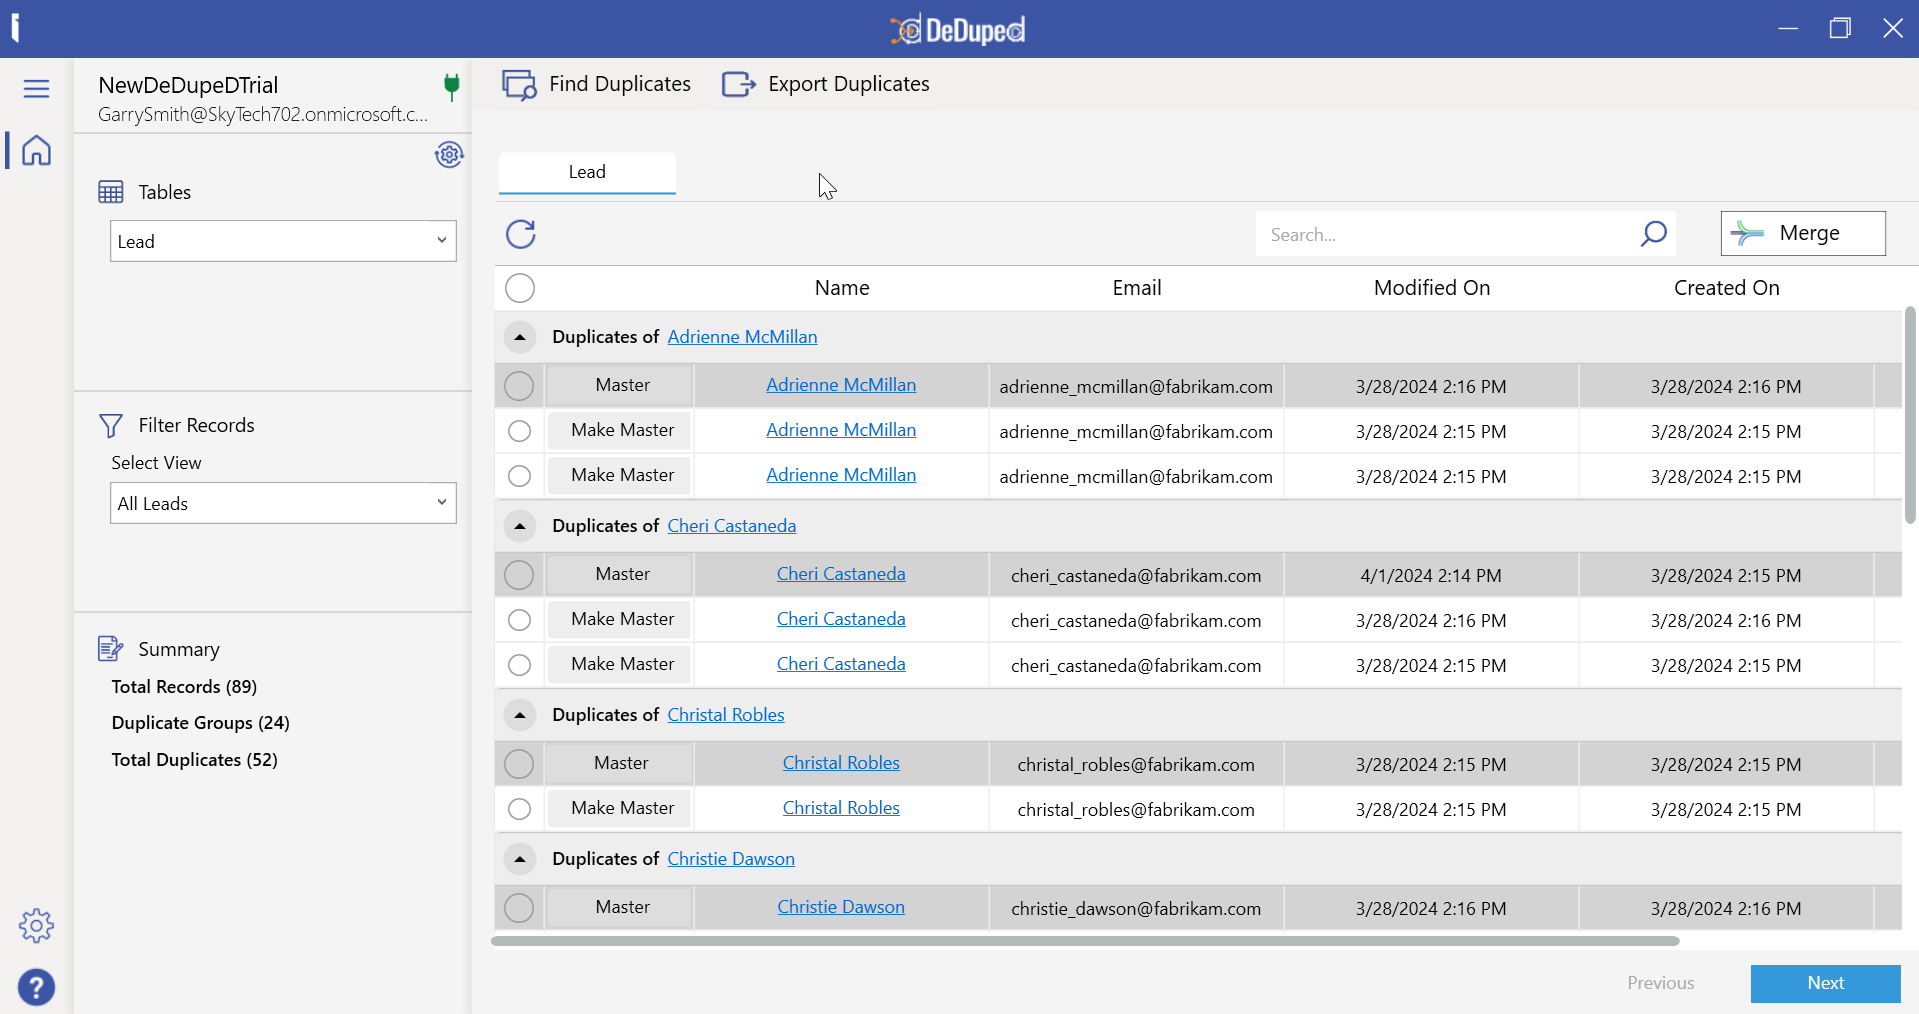Select the last Cheri Castaneda row circle

coord(519,665)
